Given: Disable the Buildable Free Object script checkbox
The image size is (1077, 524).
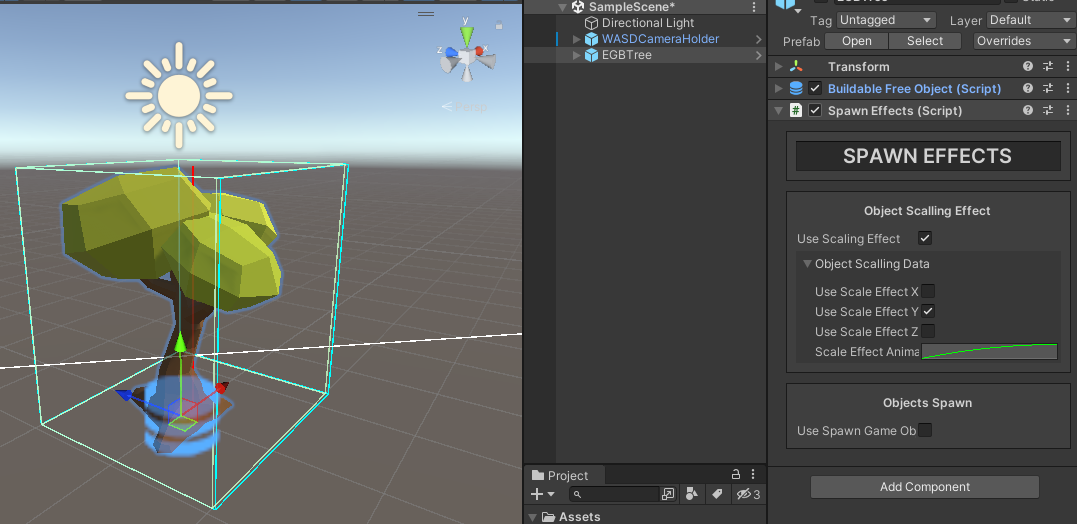Looking at the screenshot, I should 815,89.
